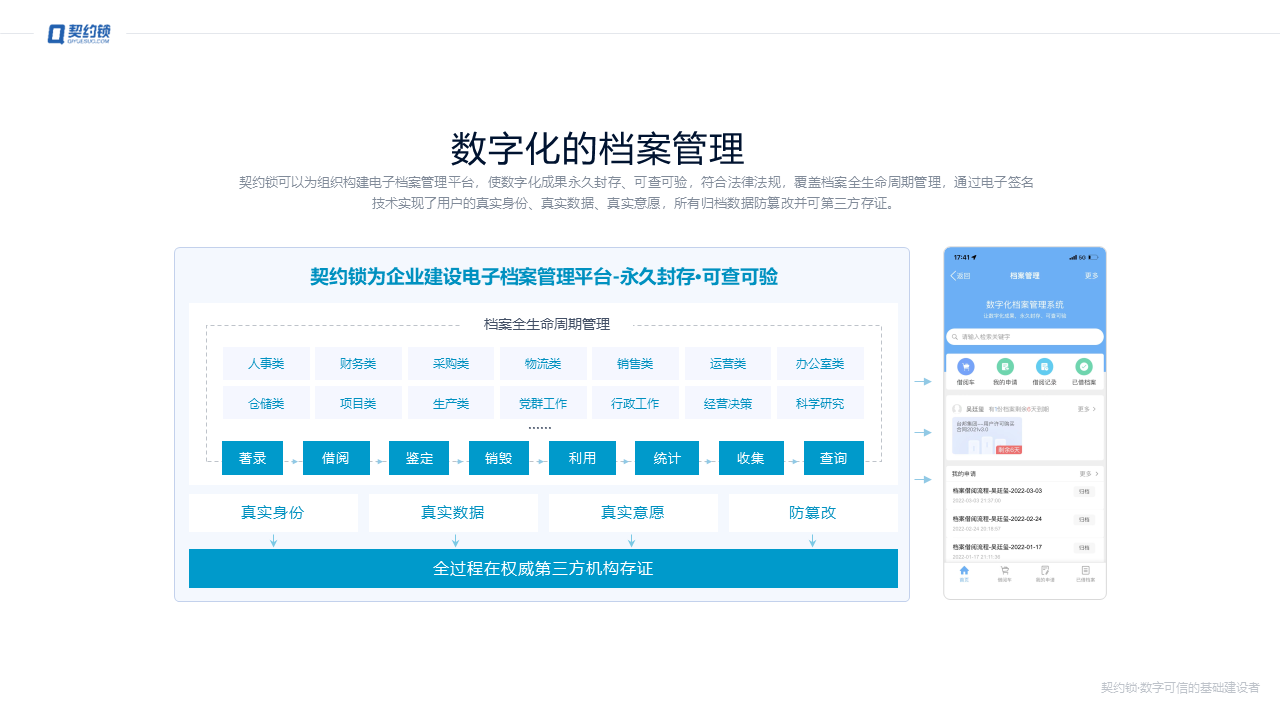Click the 全过程在权威第三方机构存证 bar
Screen dimensions: 1280x720
point(543,568)
